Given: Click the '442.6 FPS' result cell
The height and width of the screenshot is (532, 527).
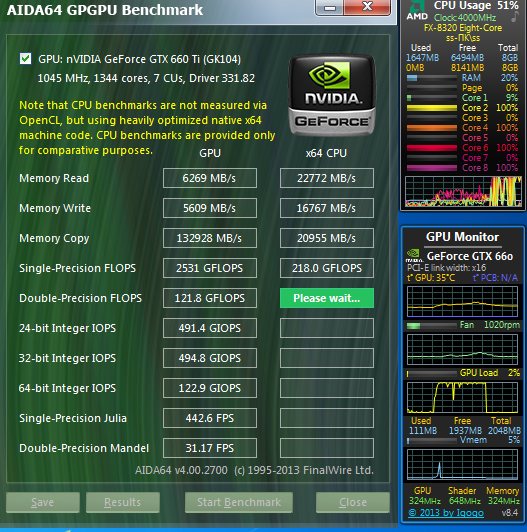Looking at the screenshot, I should (210, 418).
